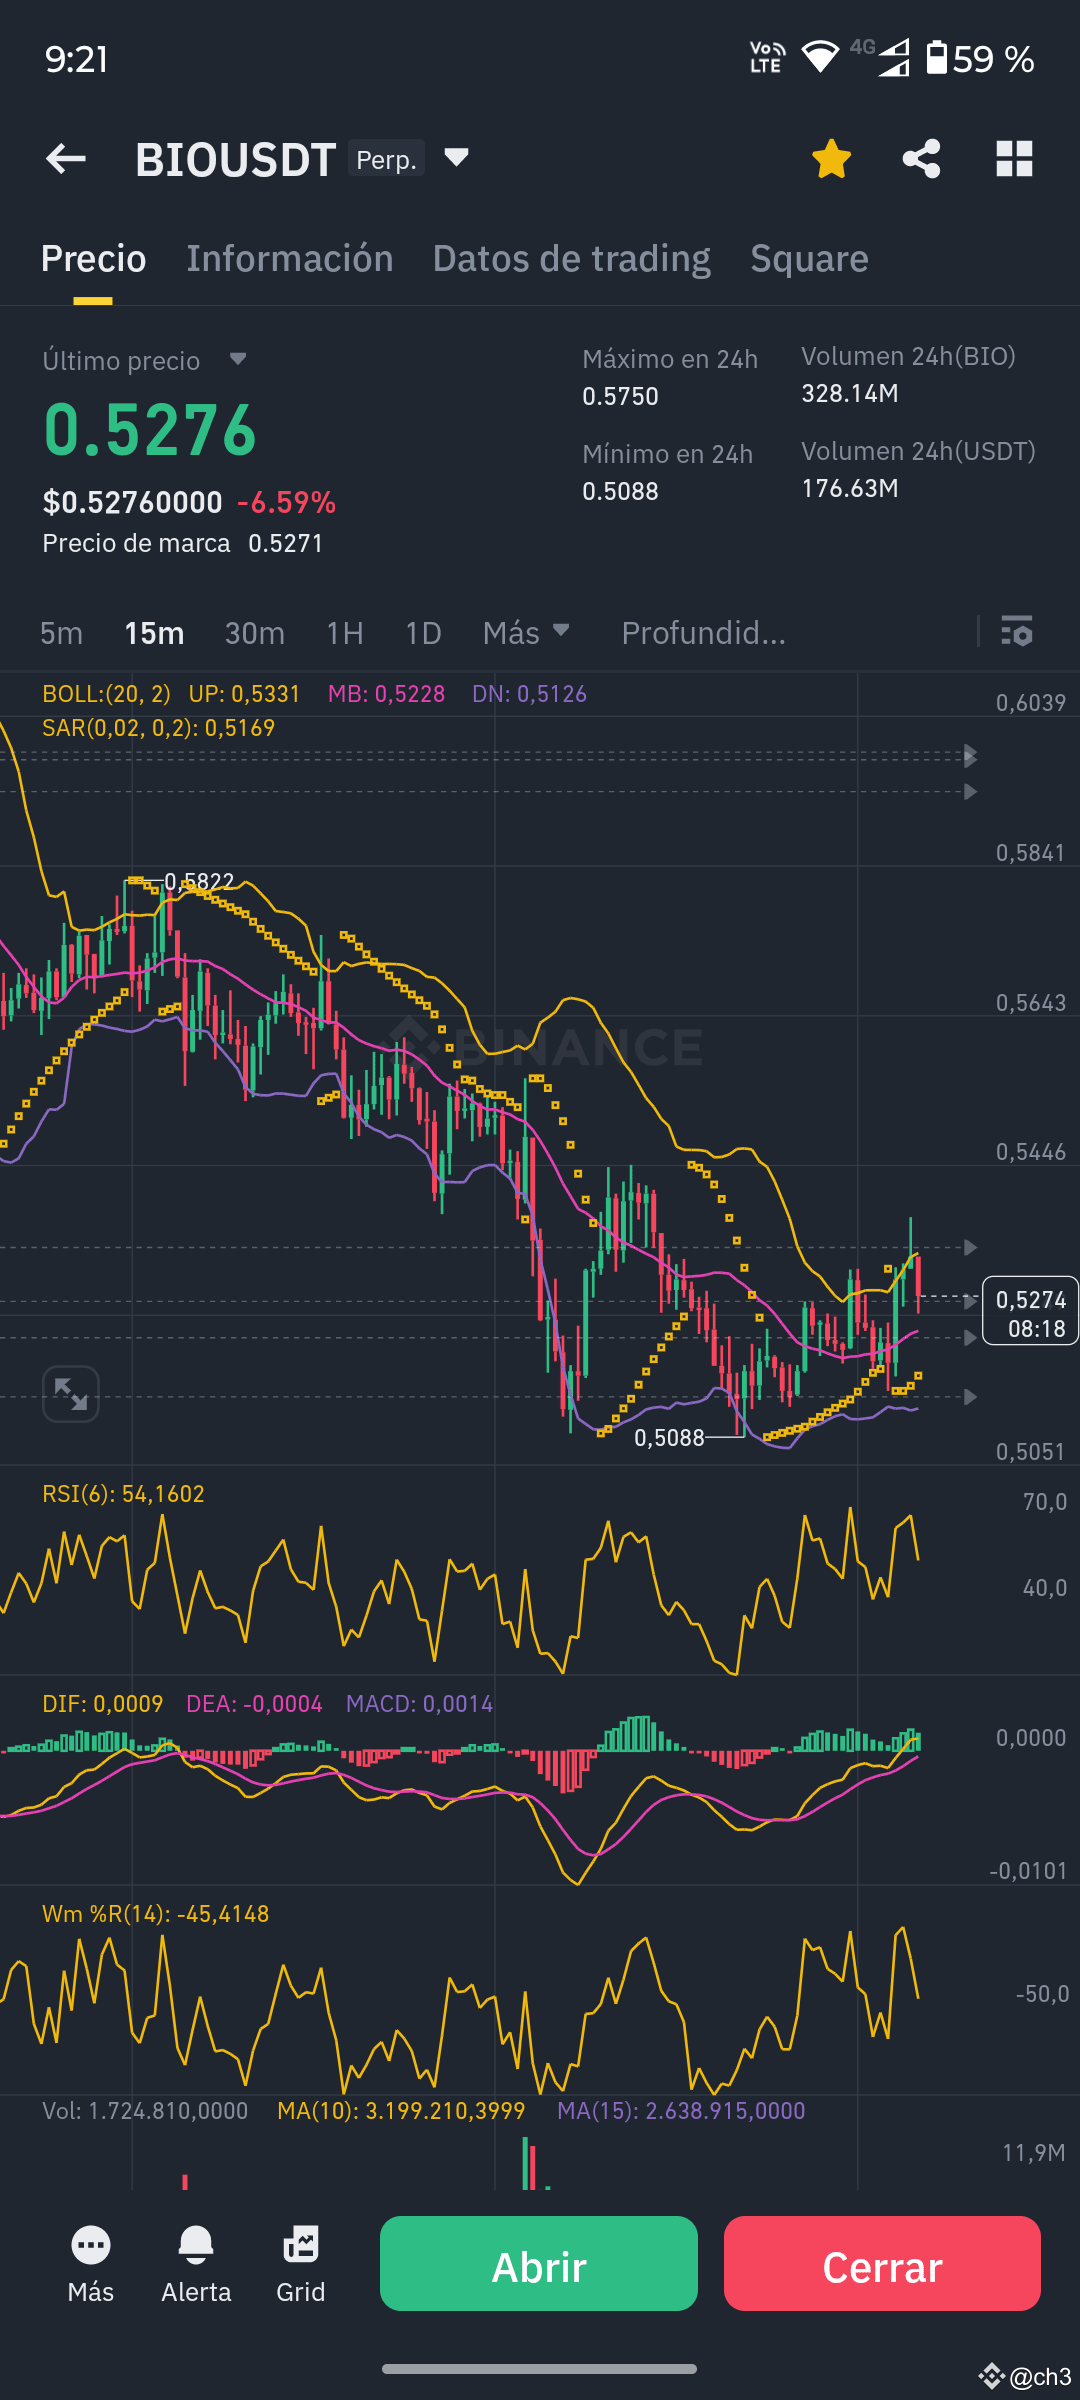Tap the Vol: 1.724.810,0000 label
This screenshot has width=1080, height=2400.
[x=145, y=2111]
